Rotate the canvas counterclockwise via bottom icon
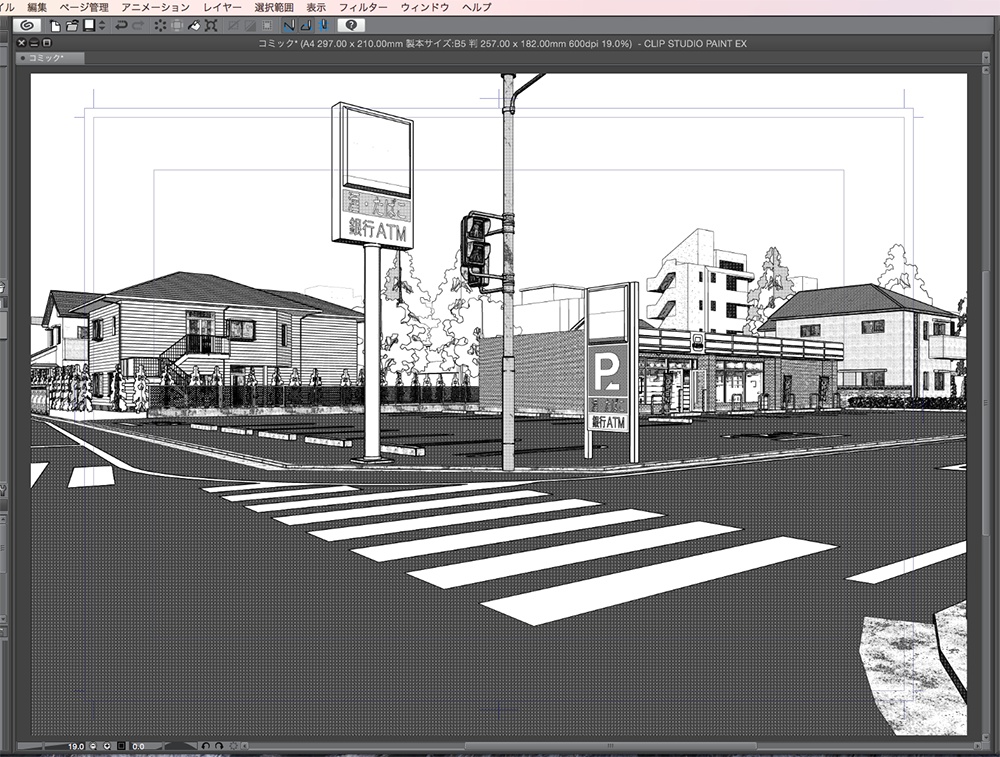This screenshot has height=757, width=1000. (x=205, y=746)
